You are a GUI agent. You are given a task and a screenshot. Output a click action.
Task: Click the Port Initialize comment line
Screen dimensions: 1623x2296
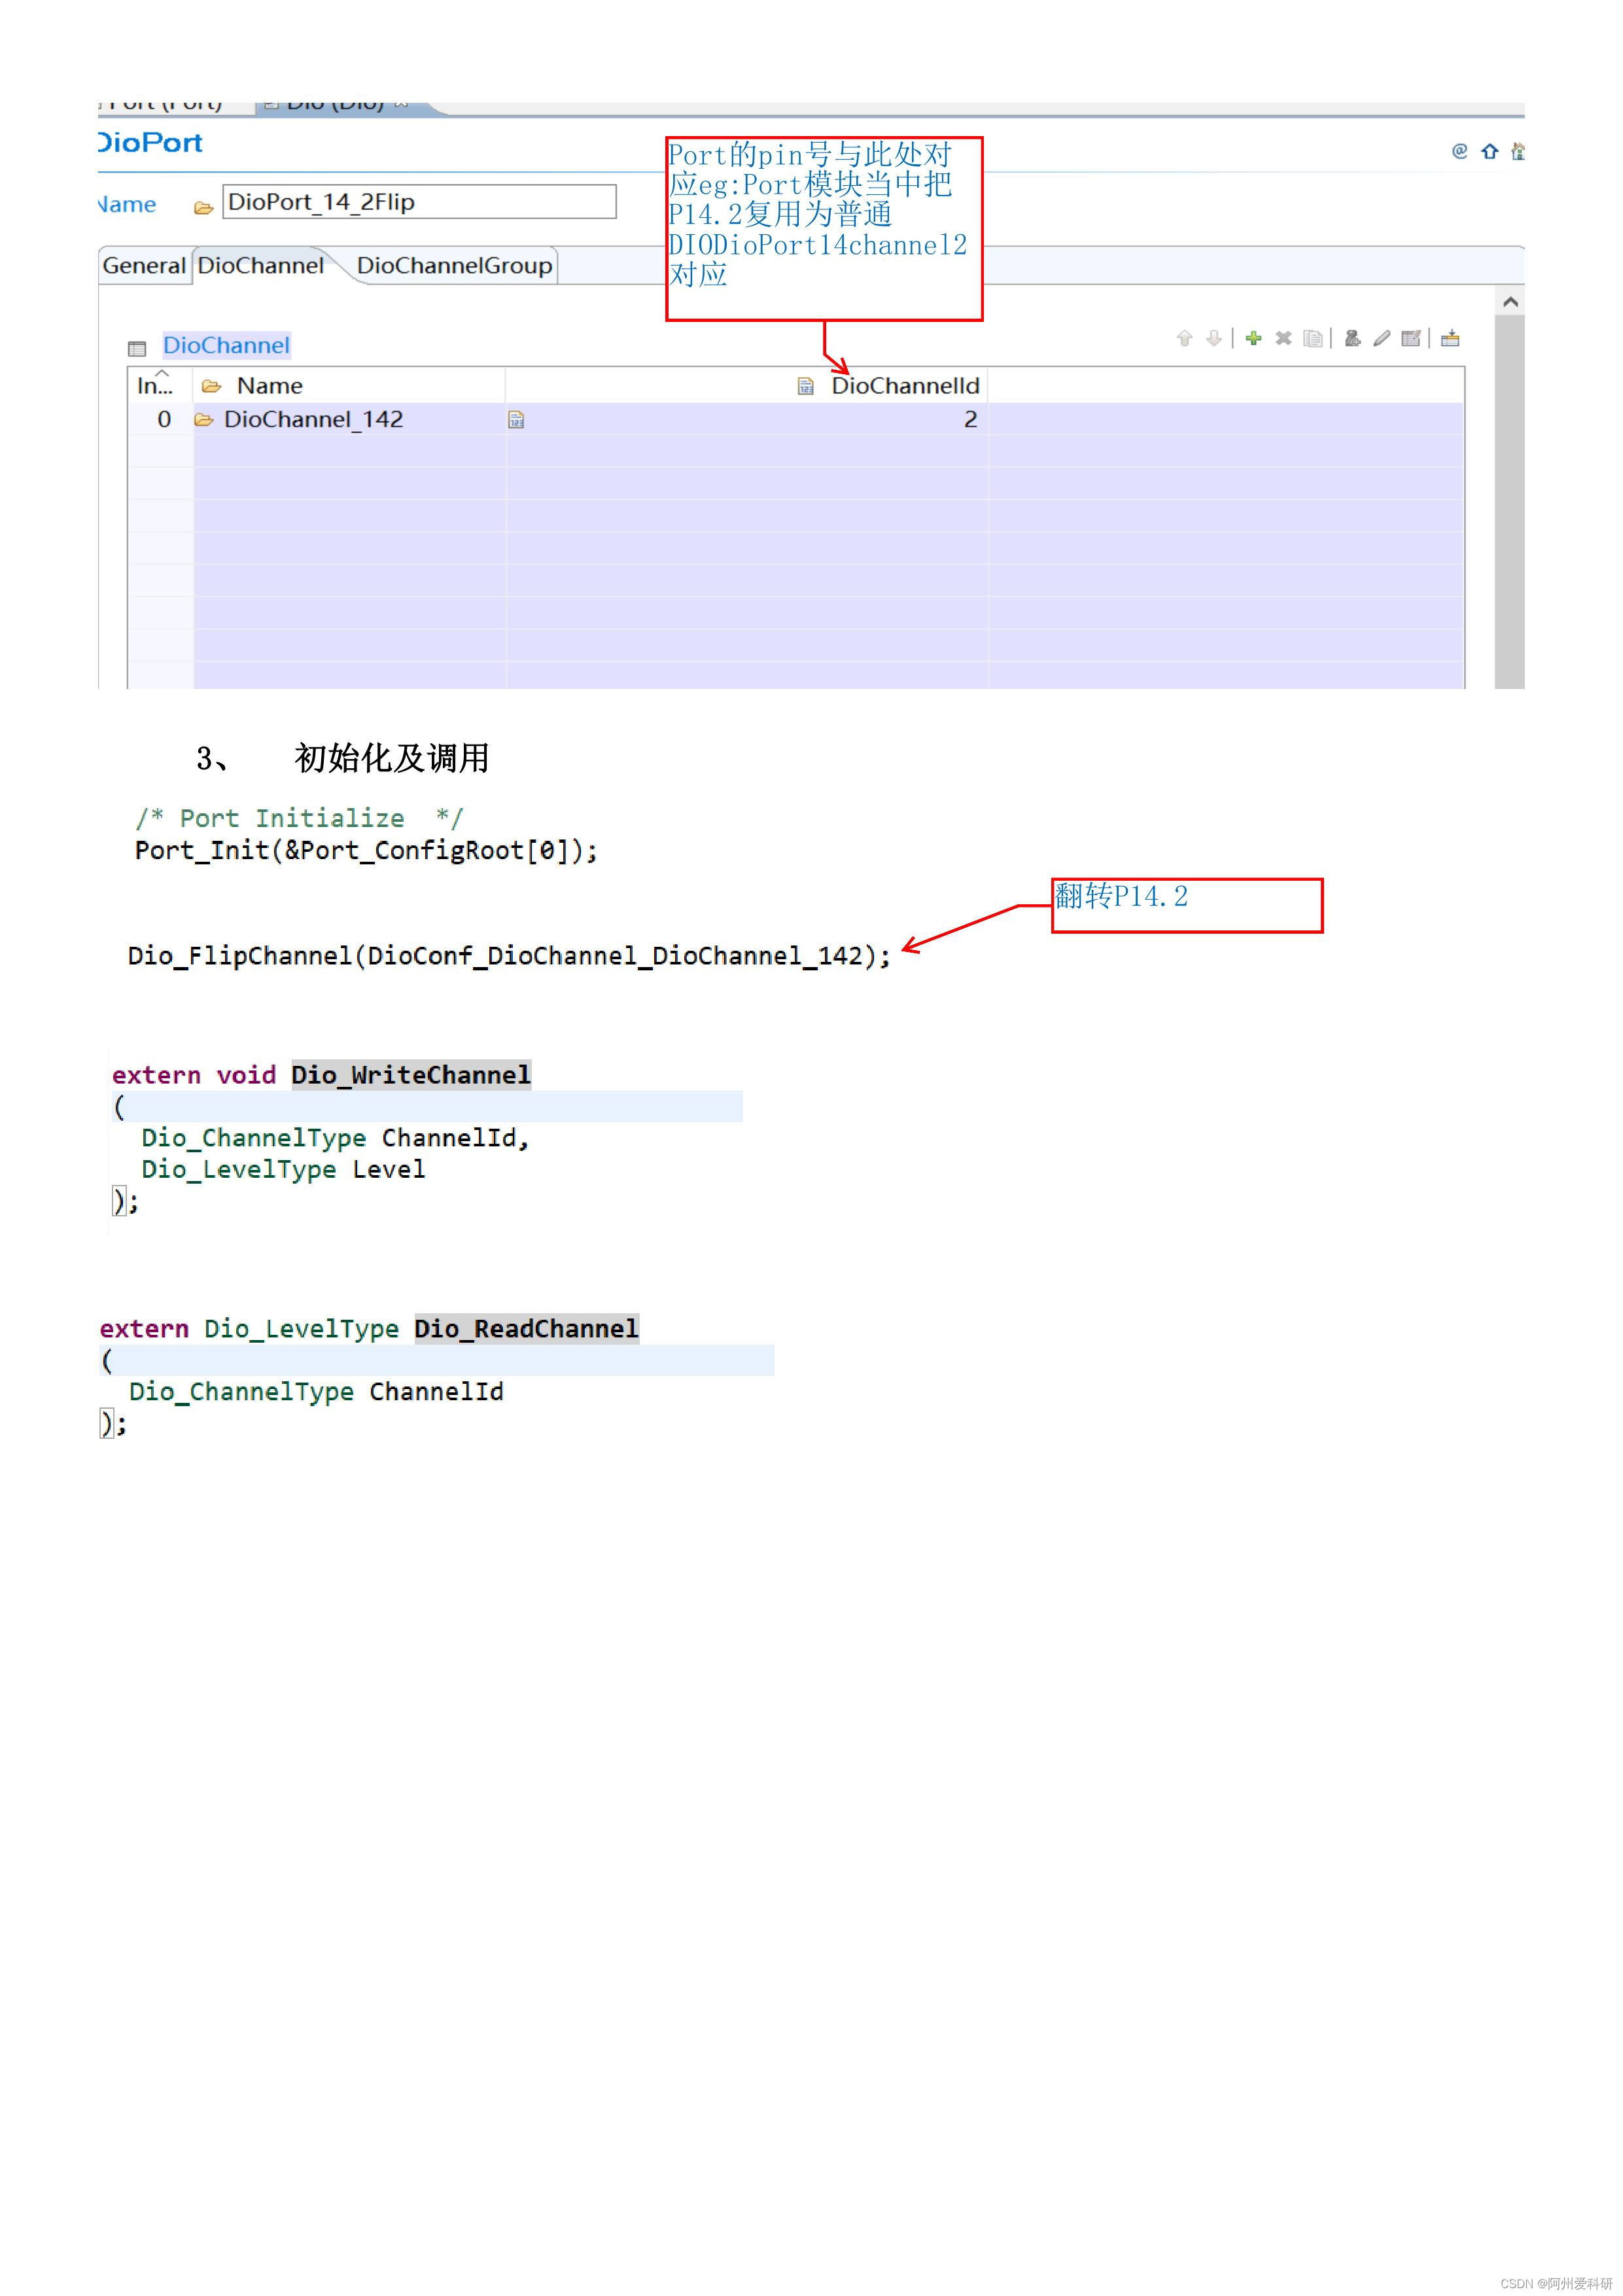[299, 819]
